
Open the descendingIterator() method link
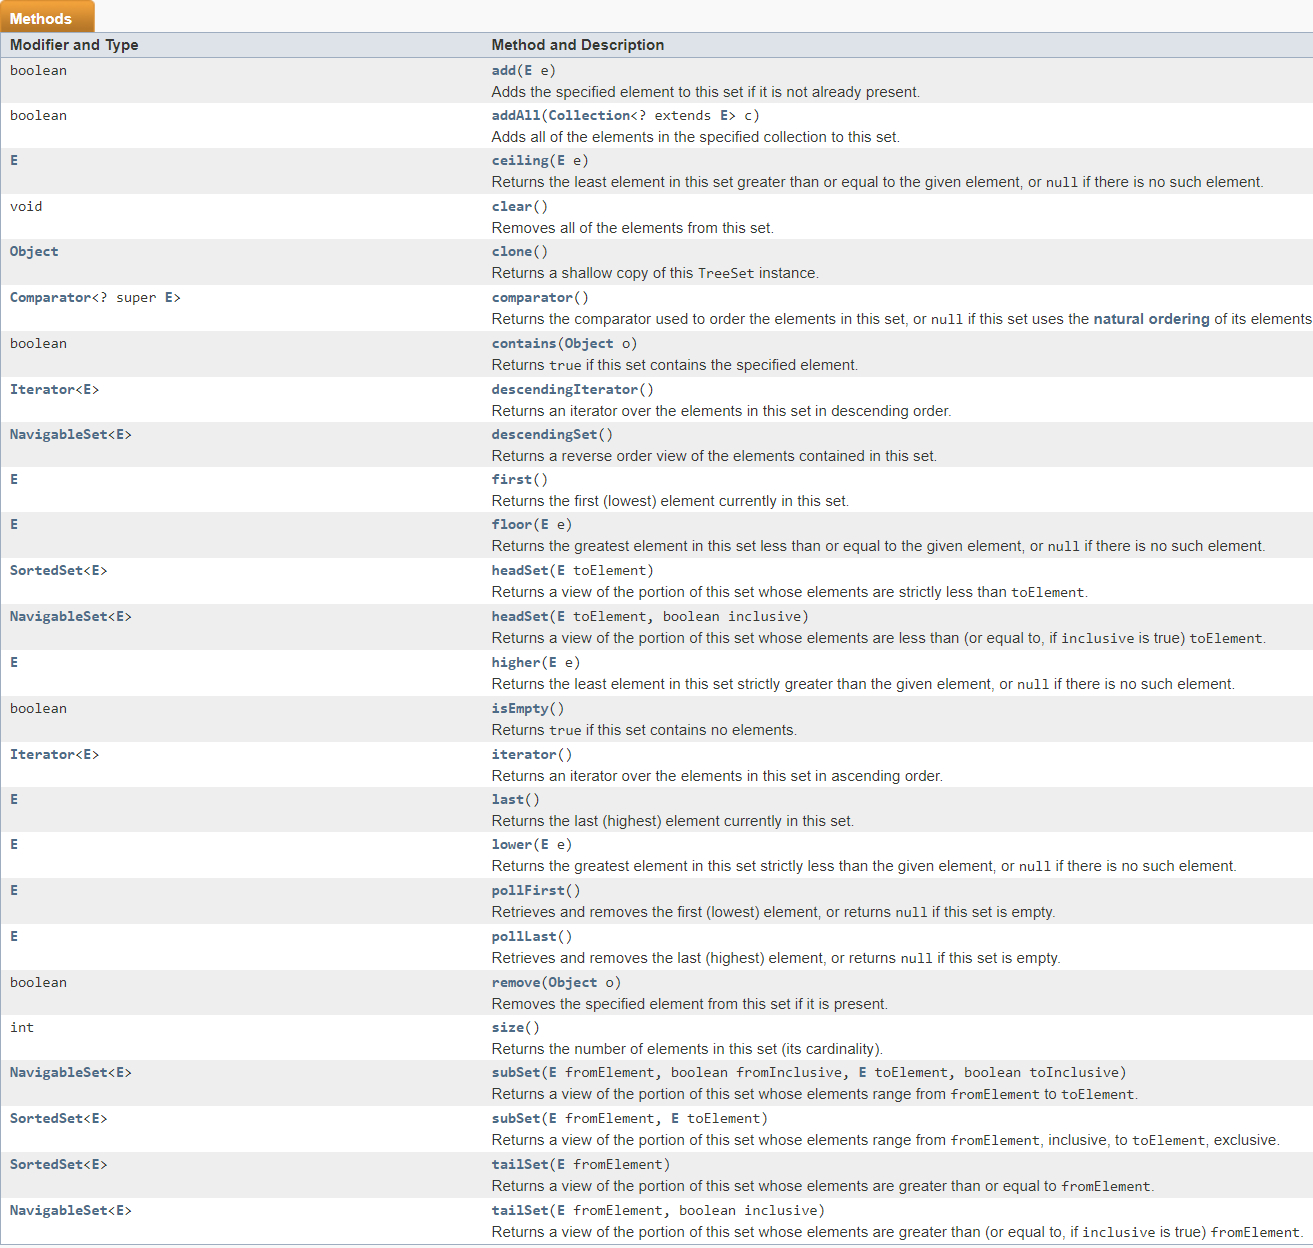(564, 389)
